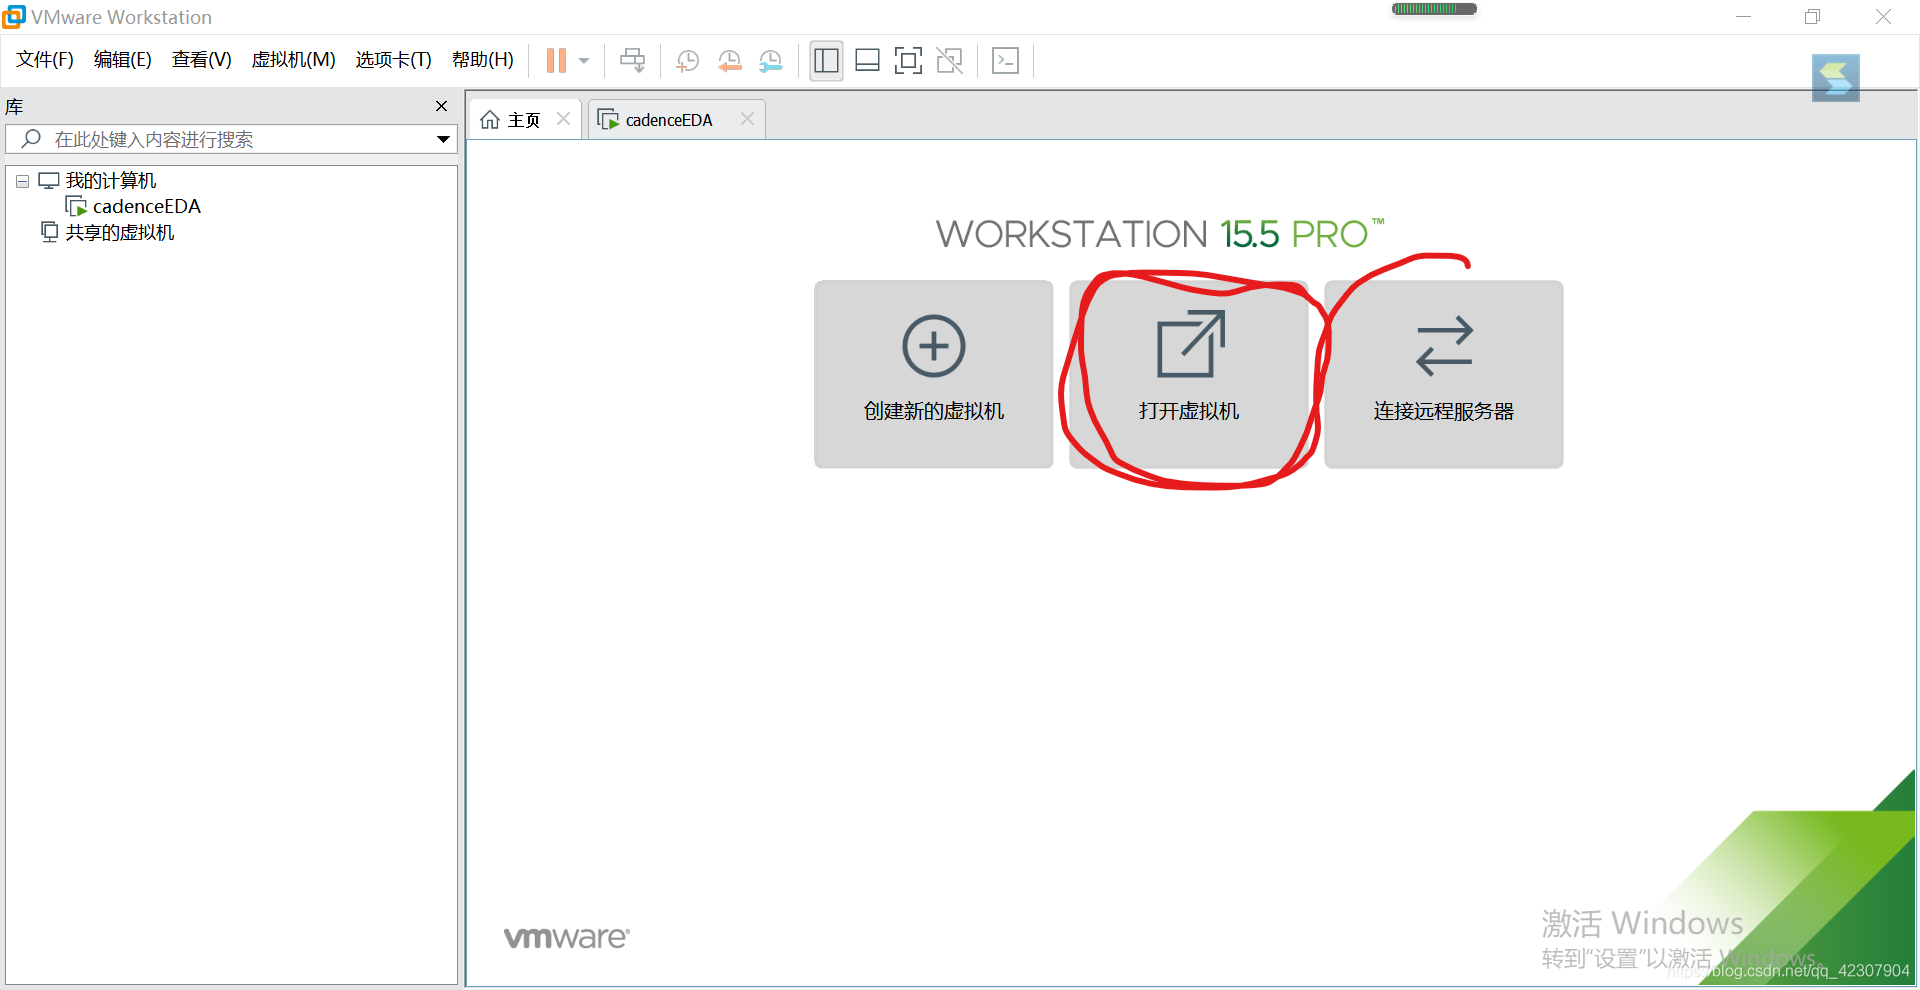Click 打开虚拟机 to open a virtual machine

(1188, 375)
